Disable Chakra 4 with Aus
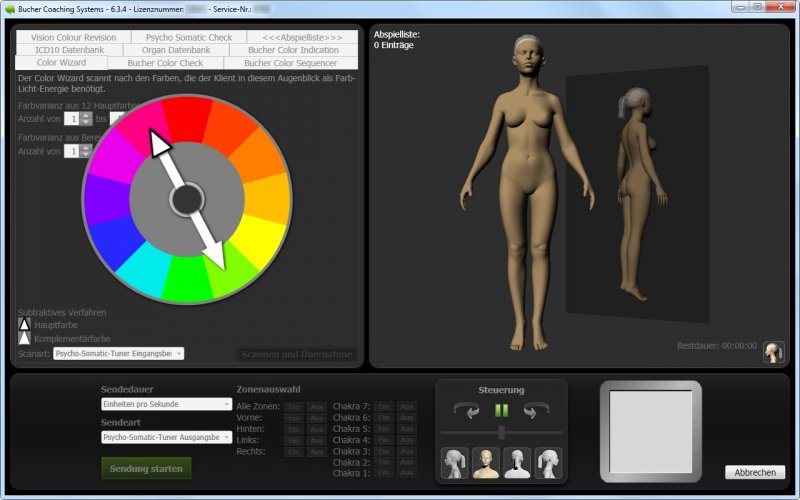 pos(407,440)
